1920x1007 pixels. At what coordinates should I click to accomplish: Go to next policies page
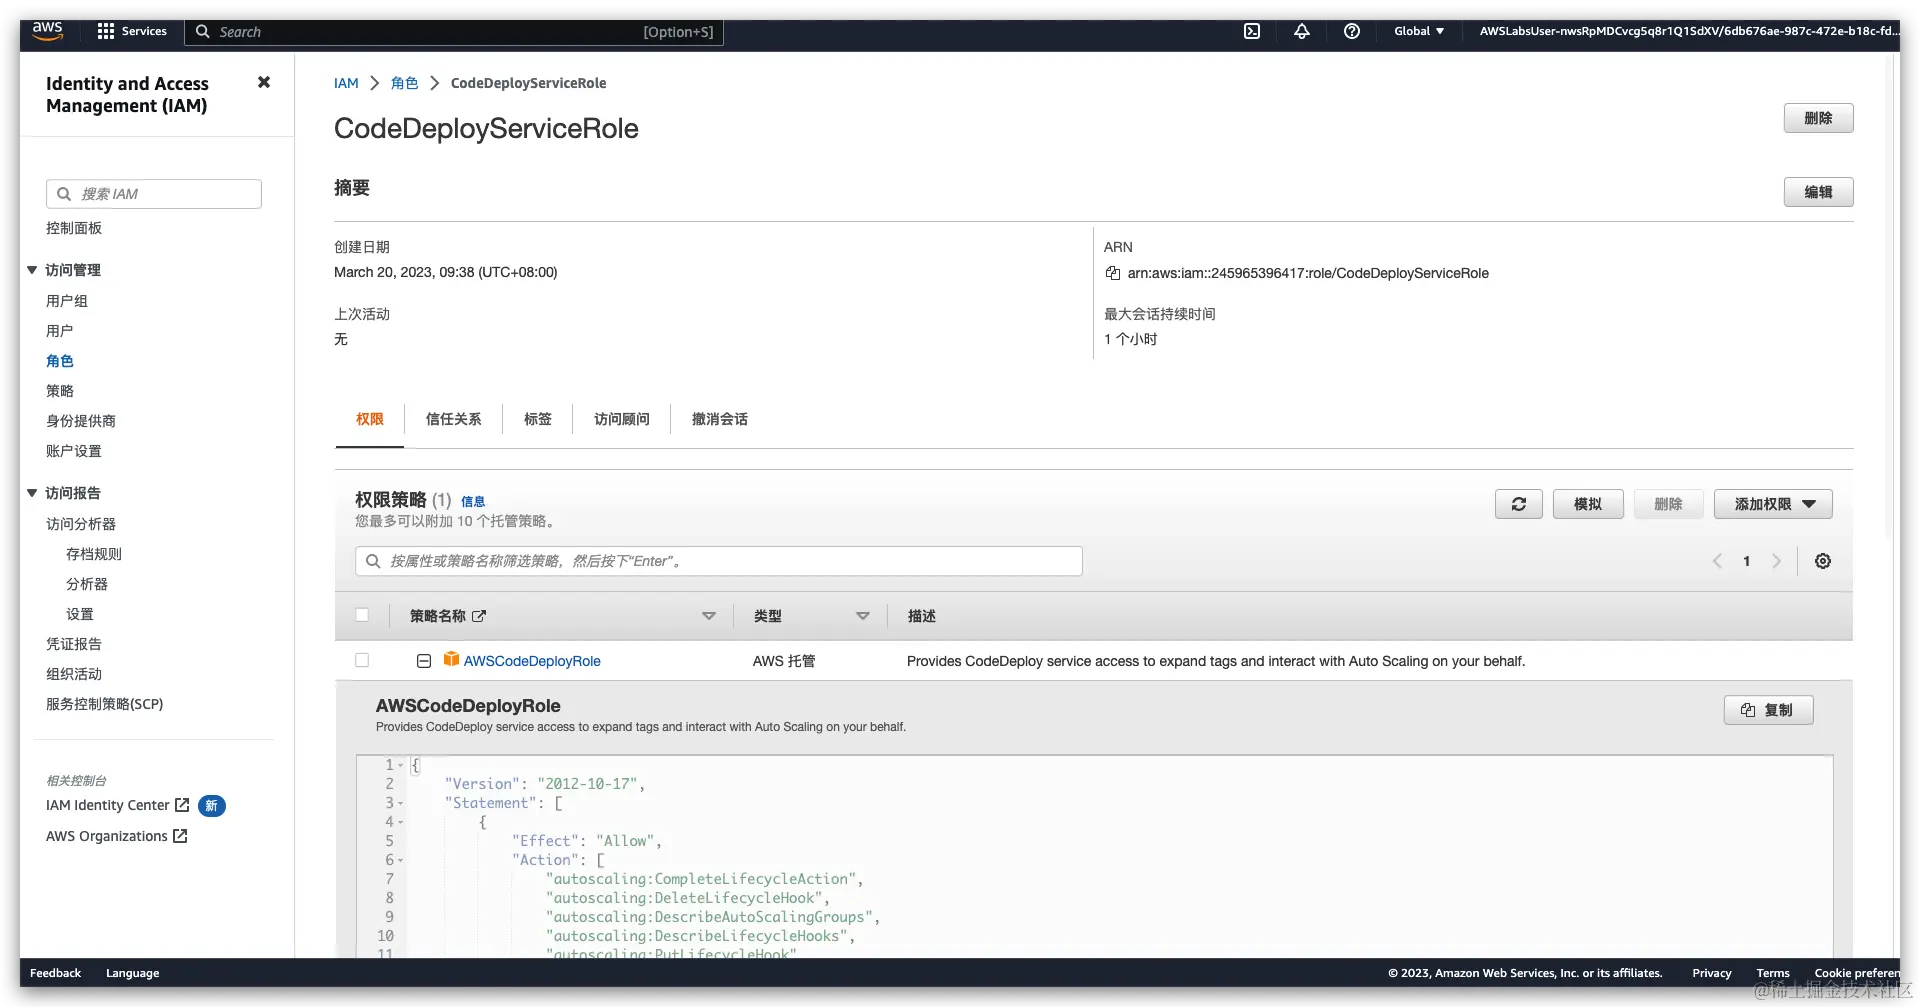pyautogui.click(x=1776, y=561)
